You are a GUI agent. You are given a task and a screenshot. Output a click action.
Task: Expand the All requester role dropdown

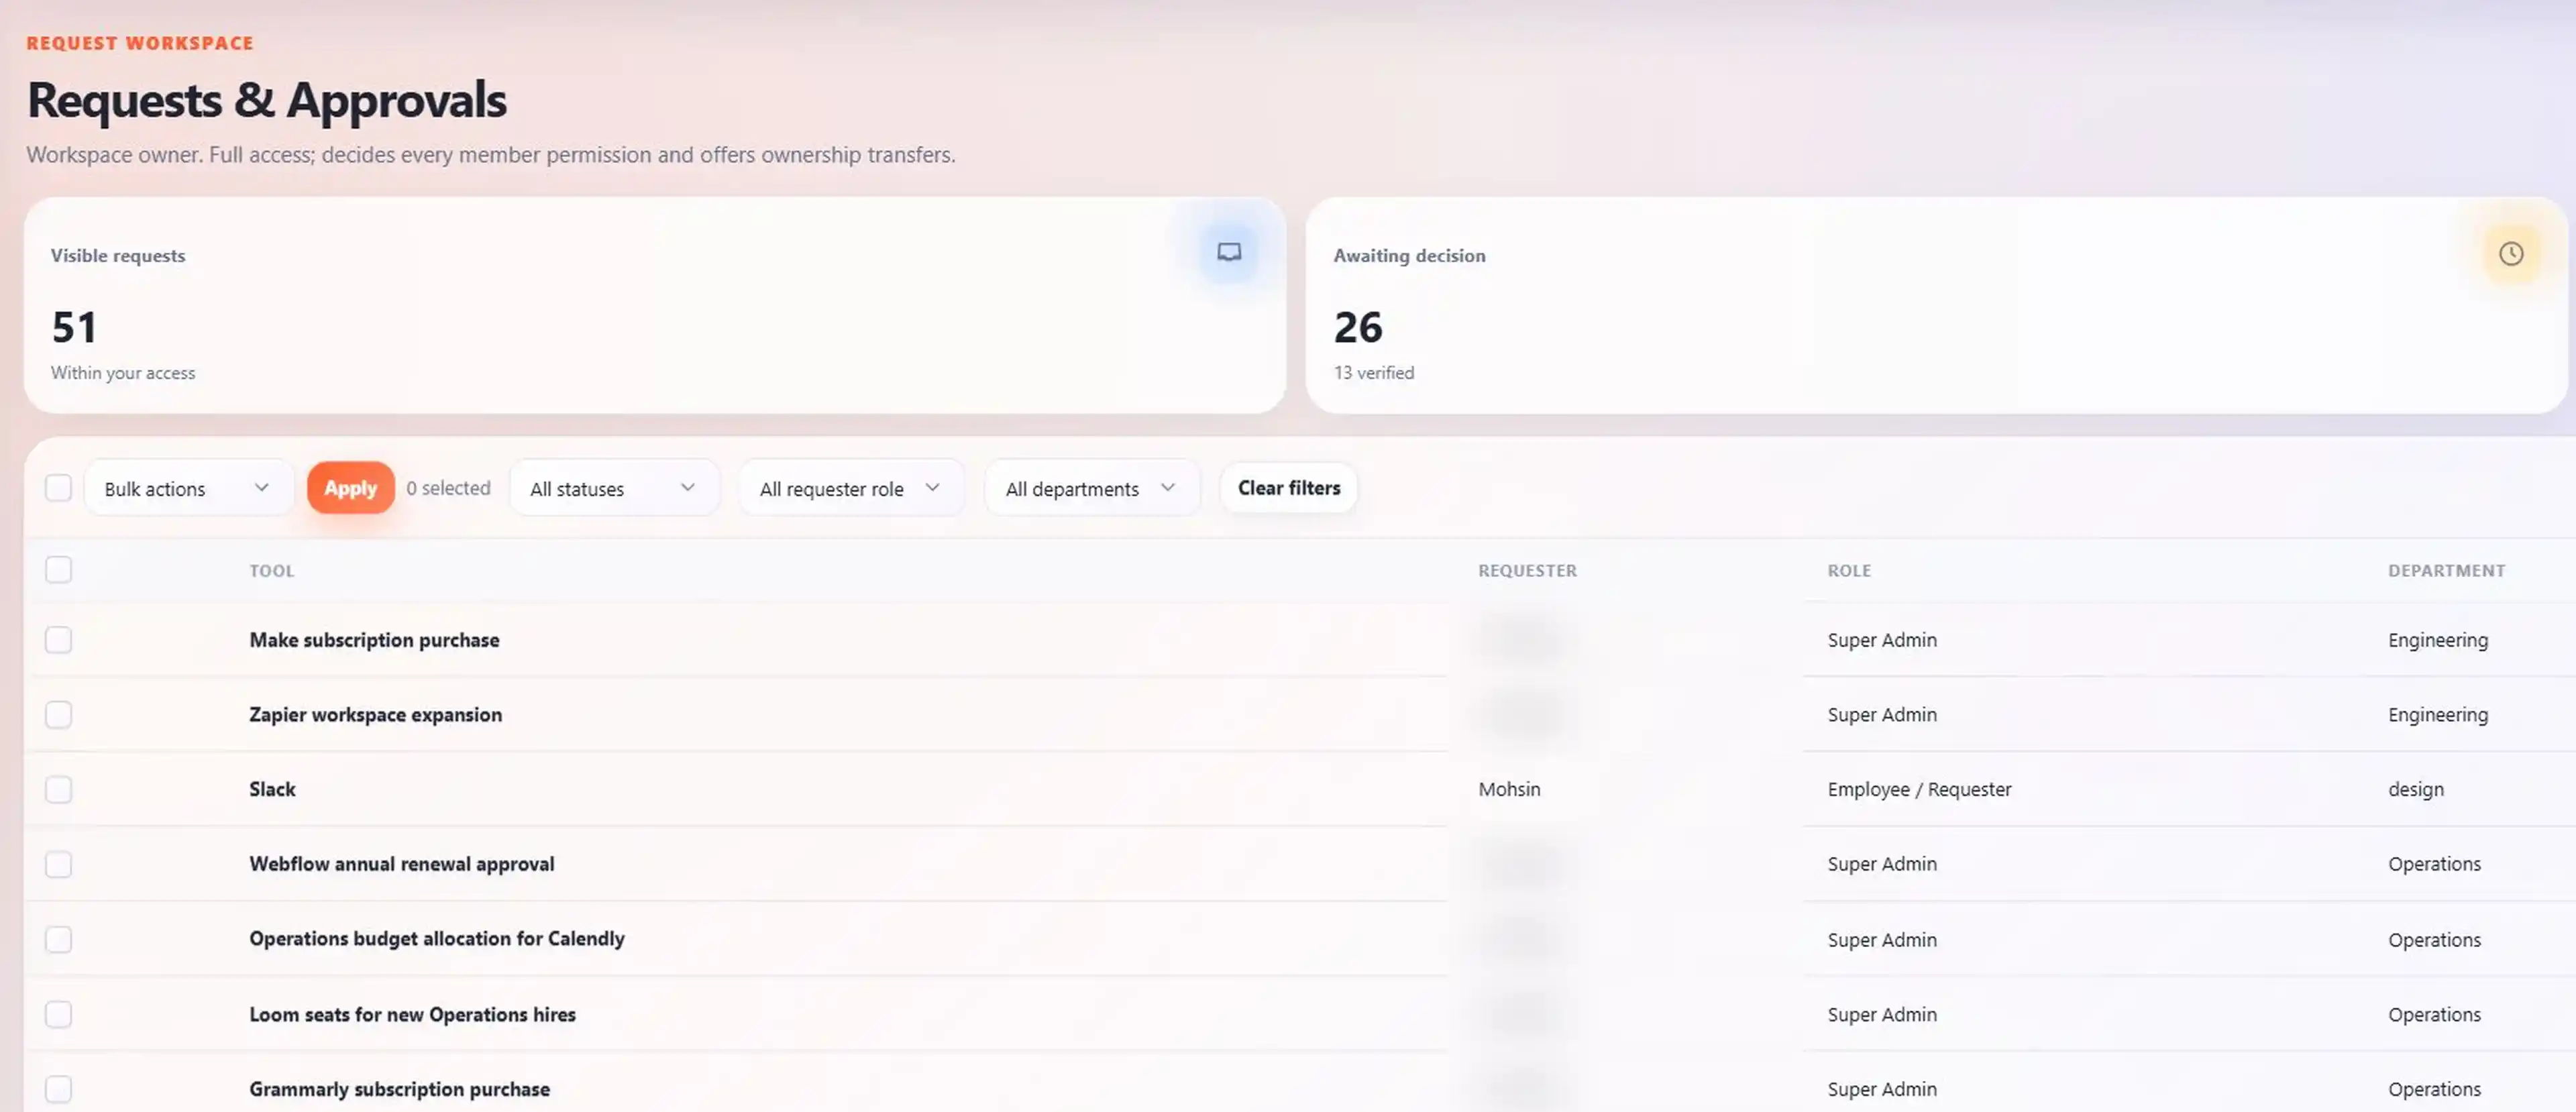click(x=851, y=488)
